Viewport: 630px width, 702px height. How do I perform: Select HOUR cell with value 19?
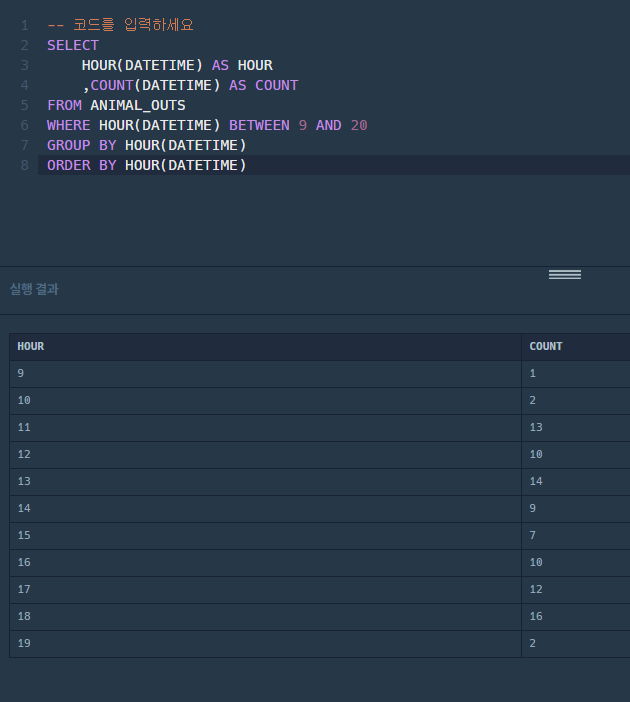click(x=265, y=644)
